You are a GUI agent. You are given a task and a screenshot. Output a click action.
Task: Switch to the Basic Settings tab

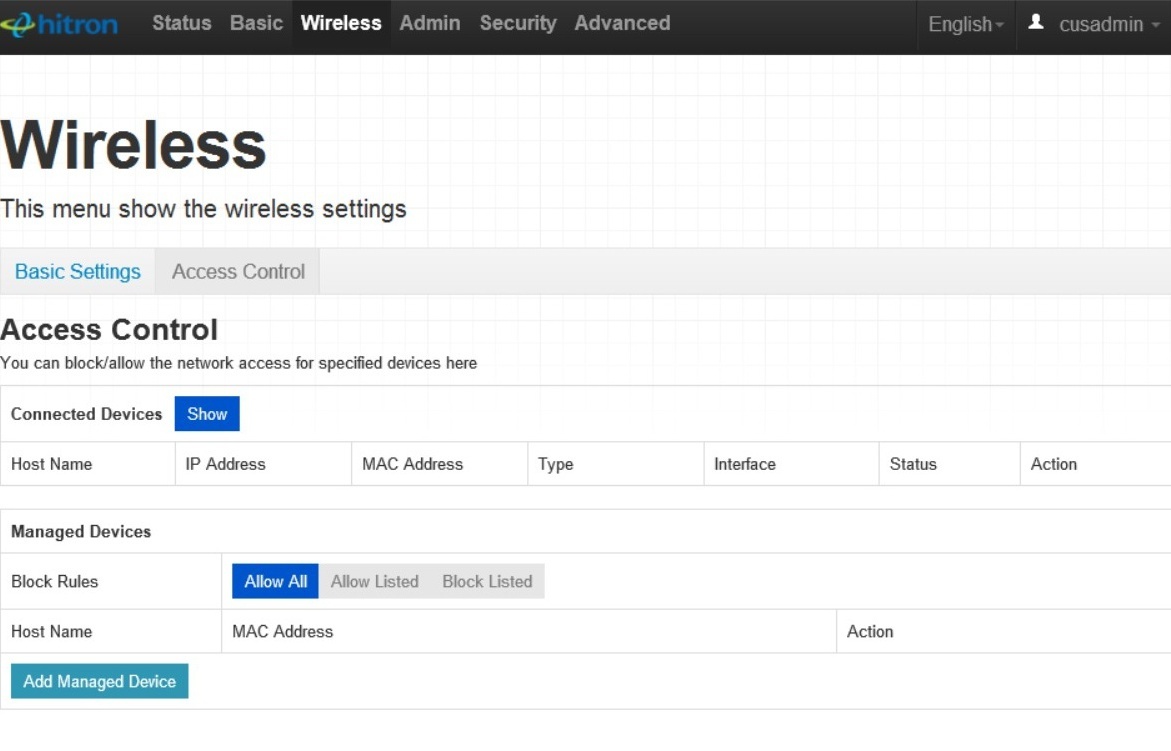[78, 271]
